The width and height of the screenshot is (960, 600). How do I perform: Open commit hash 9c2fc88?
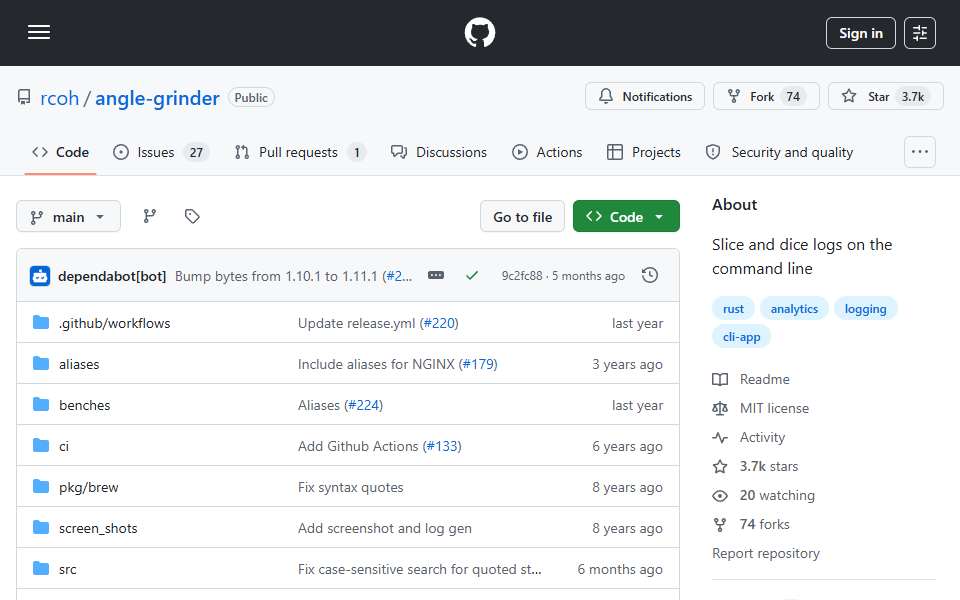click(x=522, y=276)
